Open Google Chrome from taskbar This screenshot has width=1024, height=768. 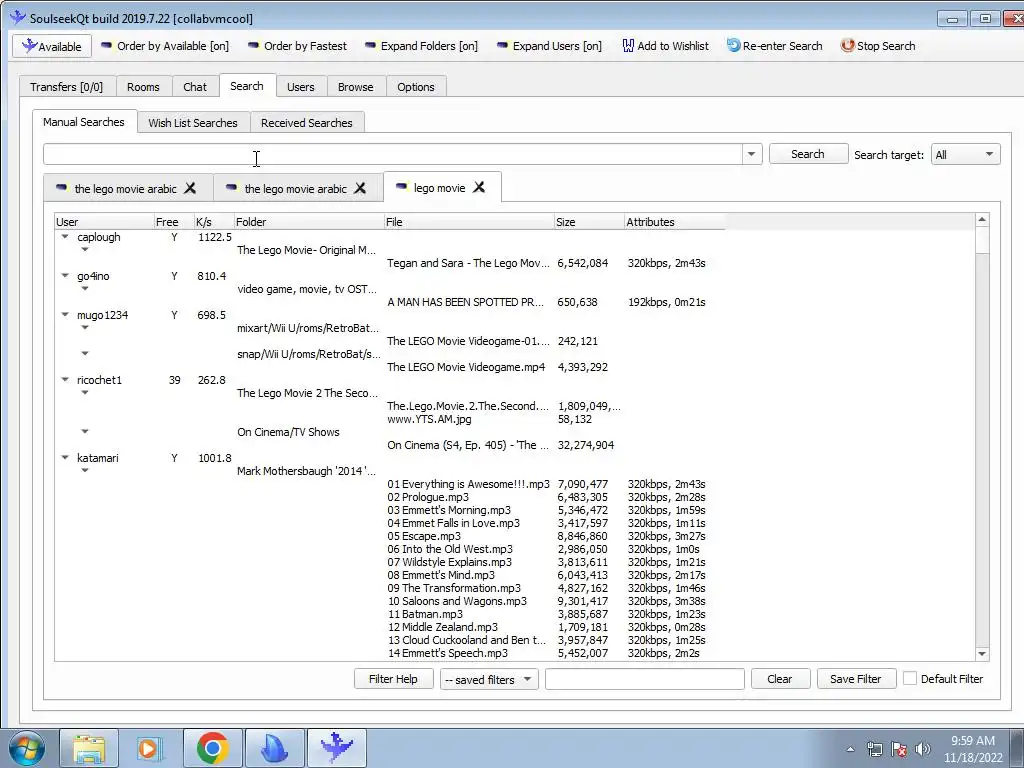[212, 748]
